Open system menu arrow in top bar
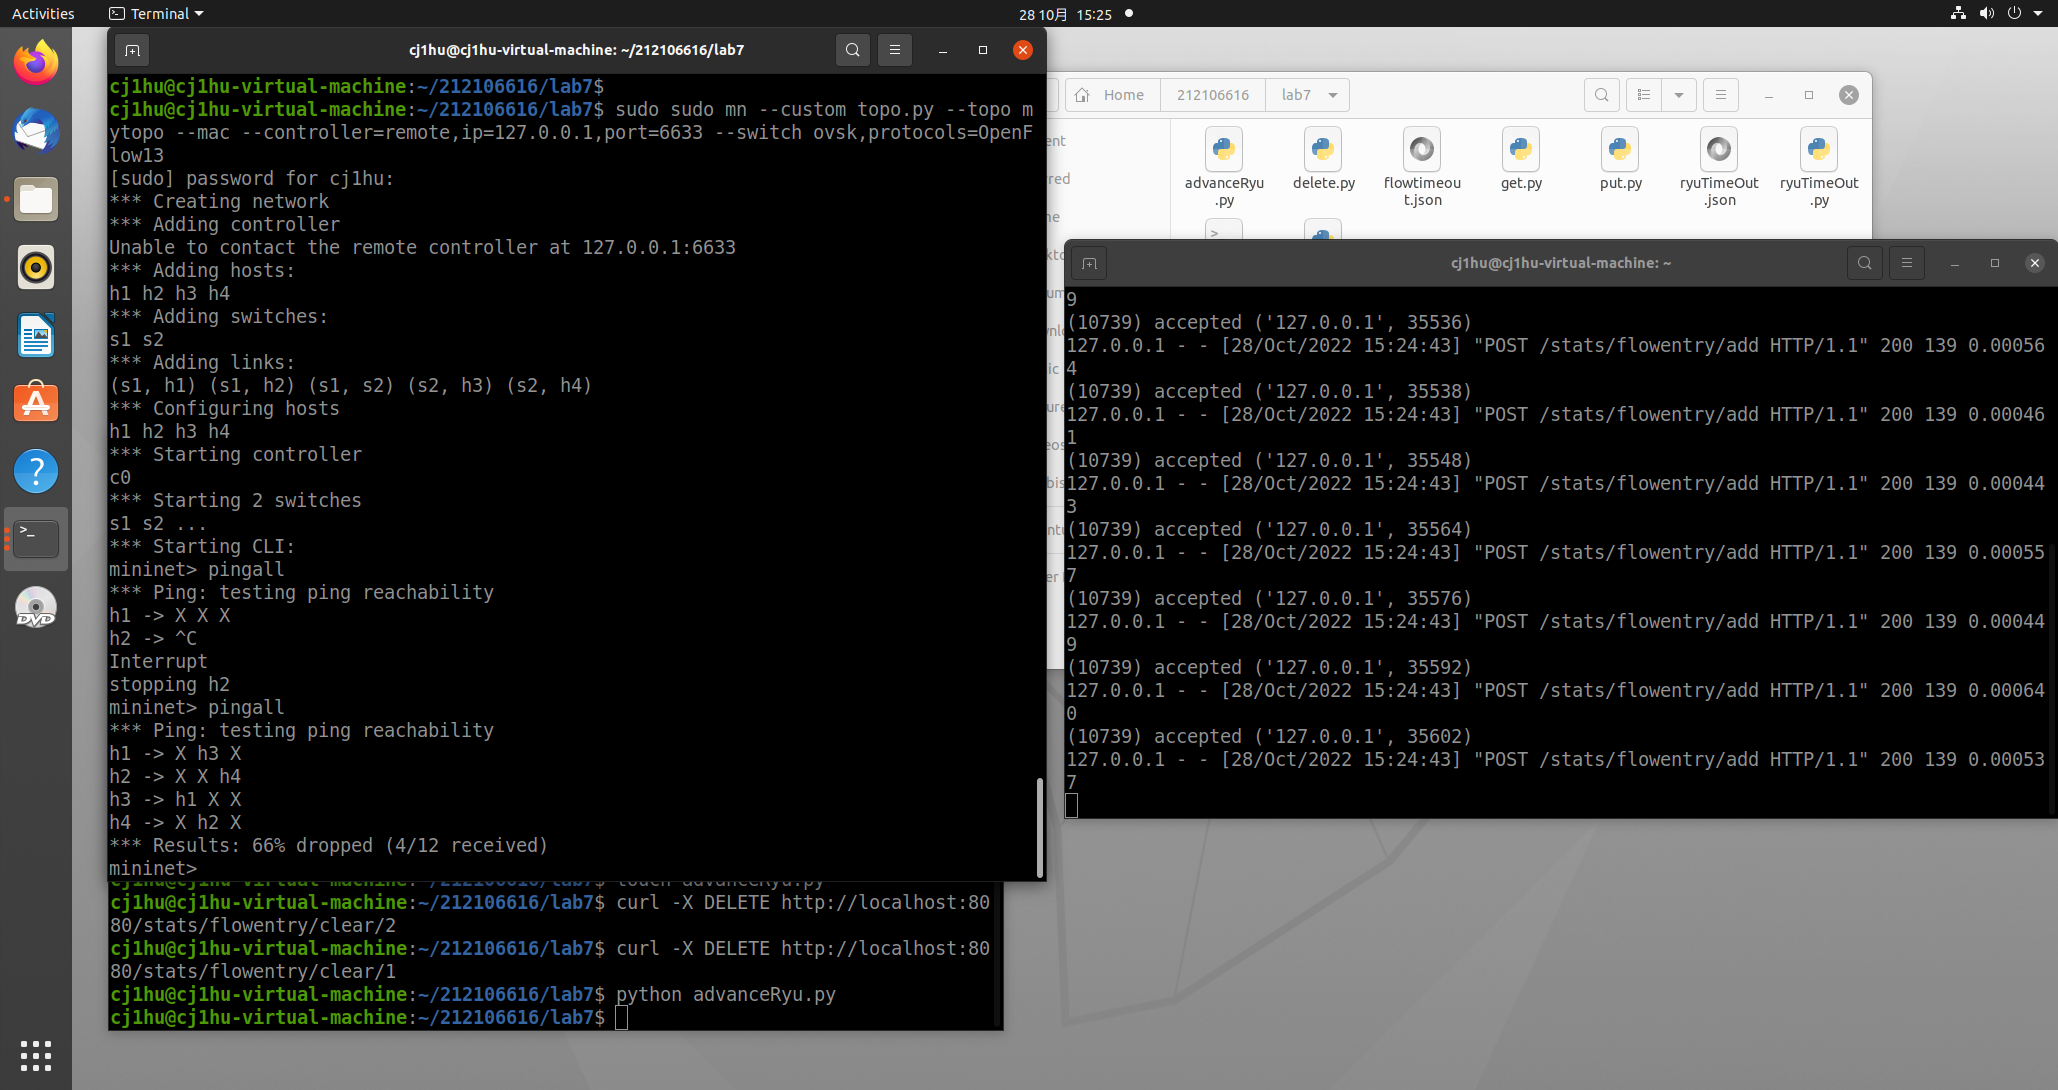 (2037, 13)
